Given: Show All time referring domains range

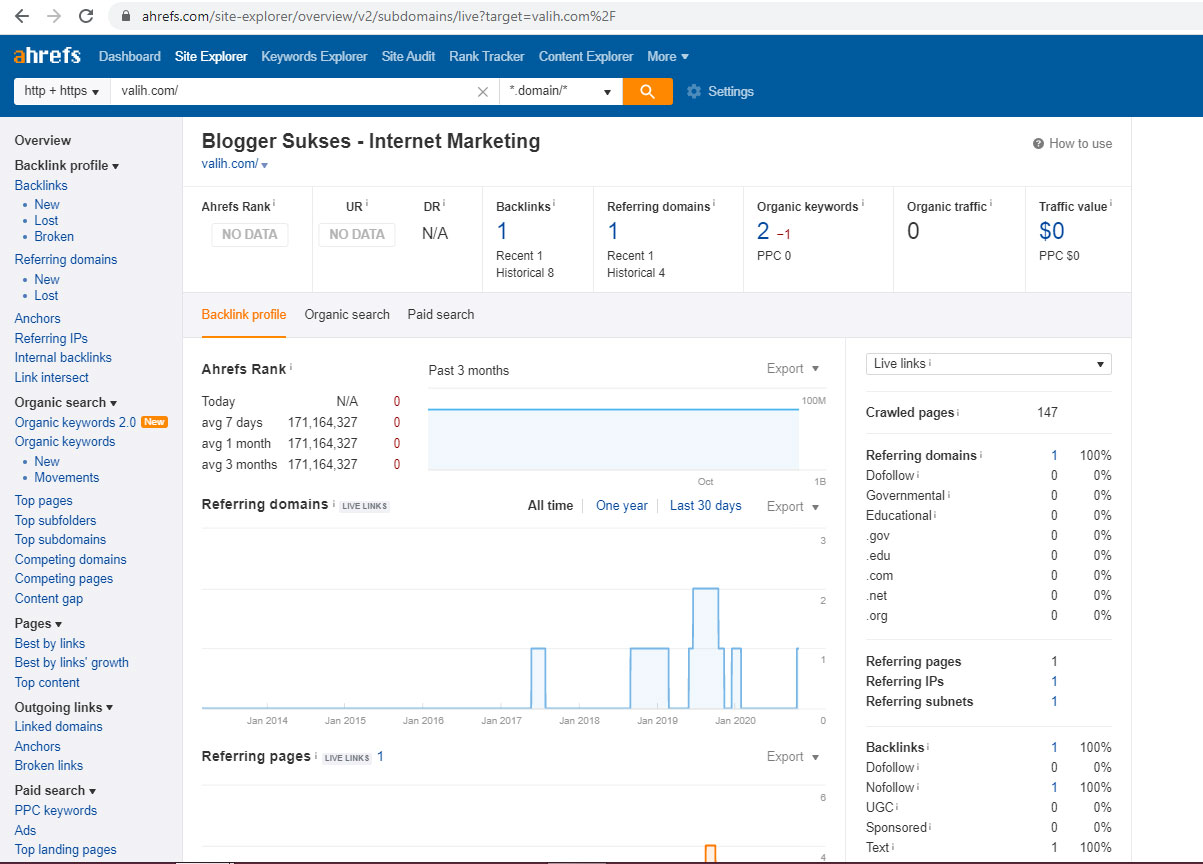Looking at the screenshot, I should point(550,506).
